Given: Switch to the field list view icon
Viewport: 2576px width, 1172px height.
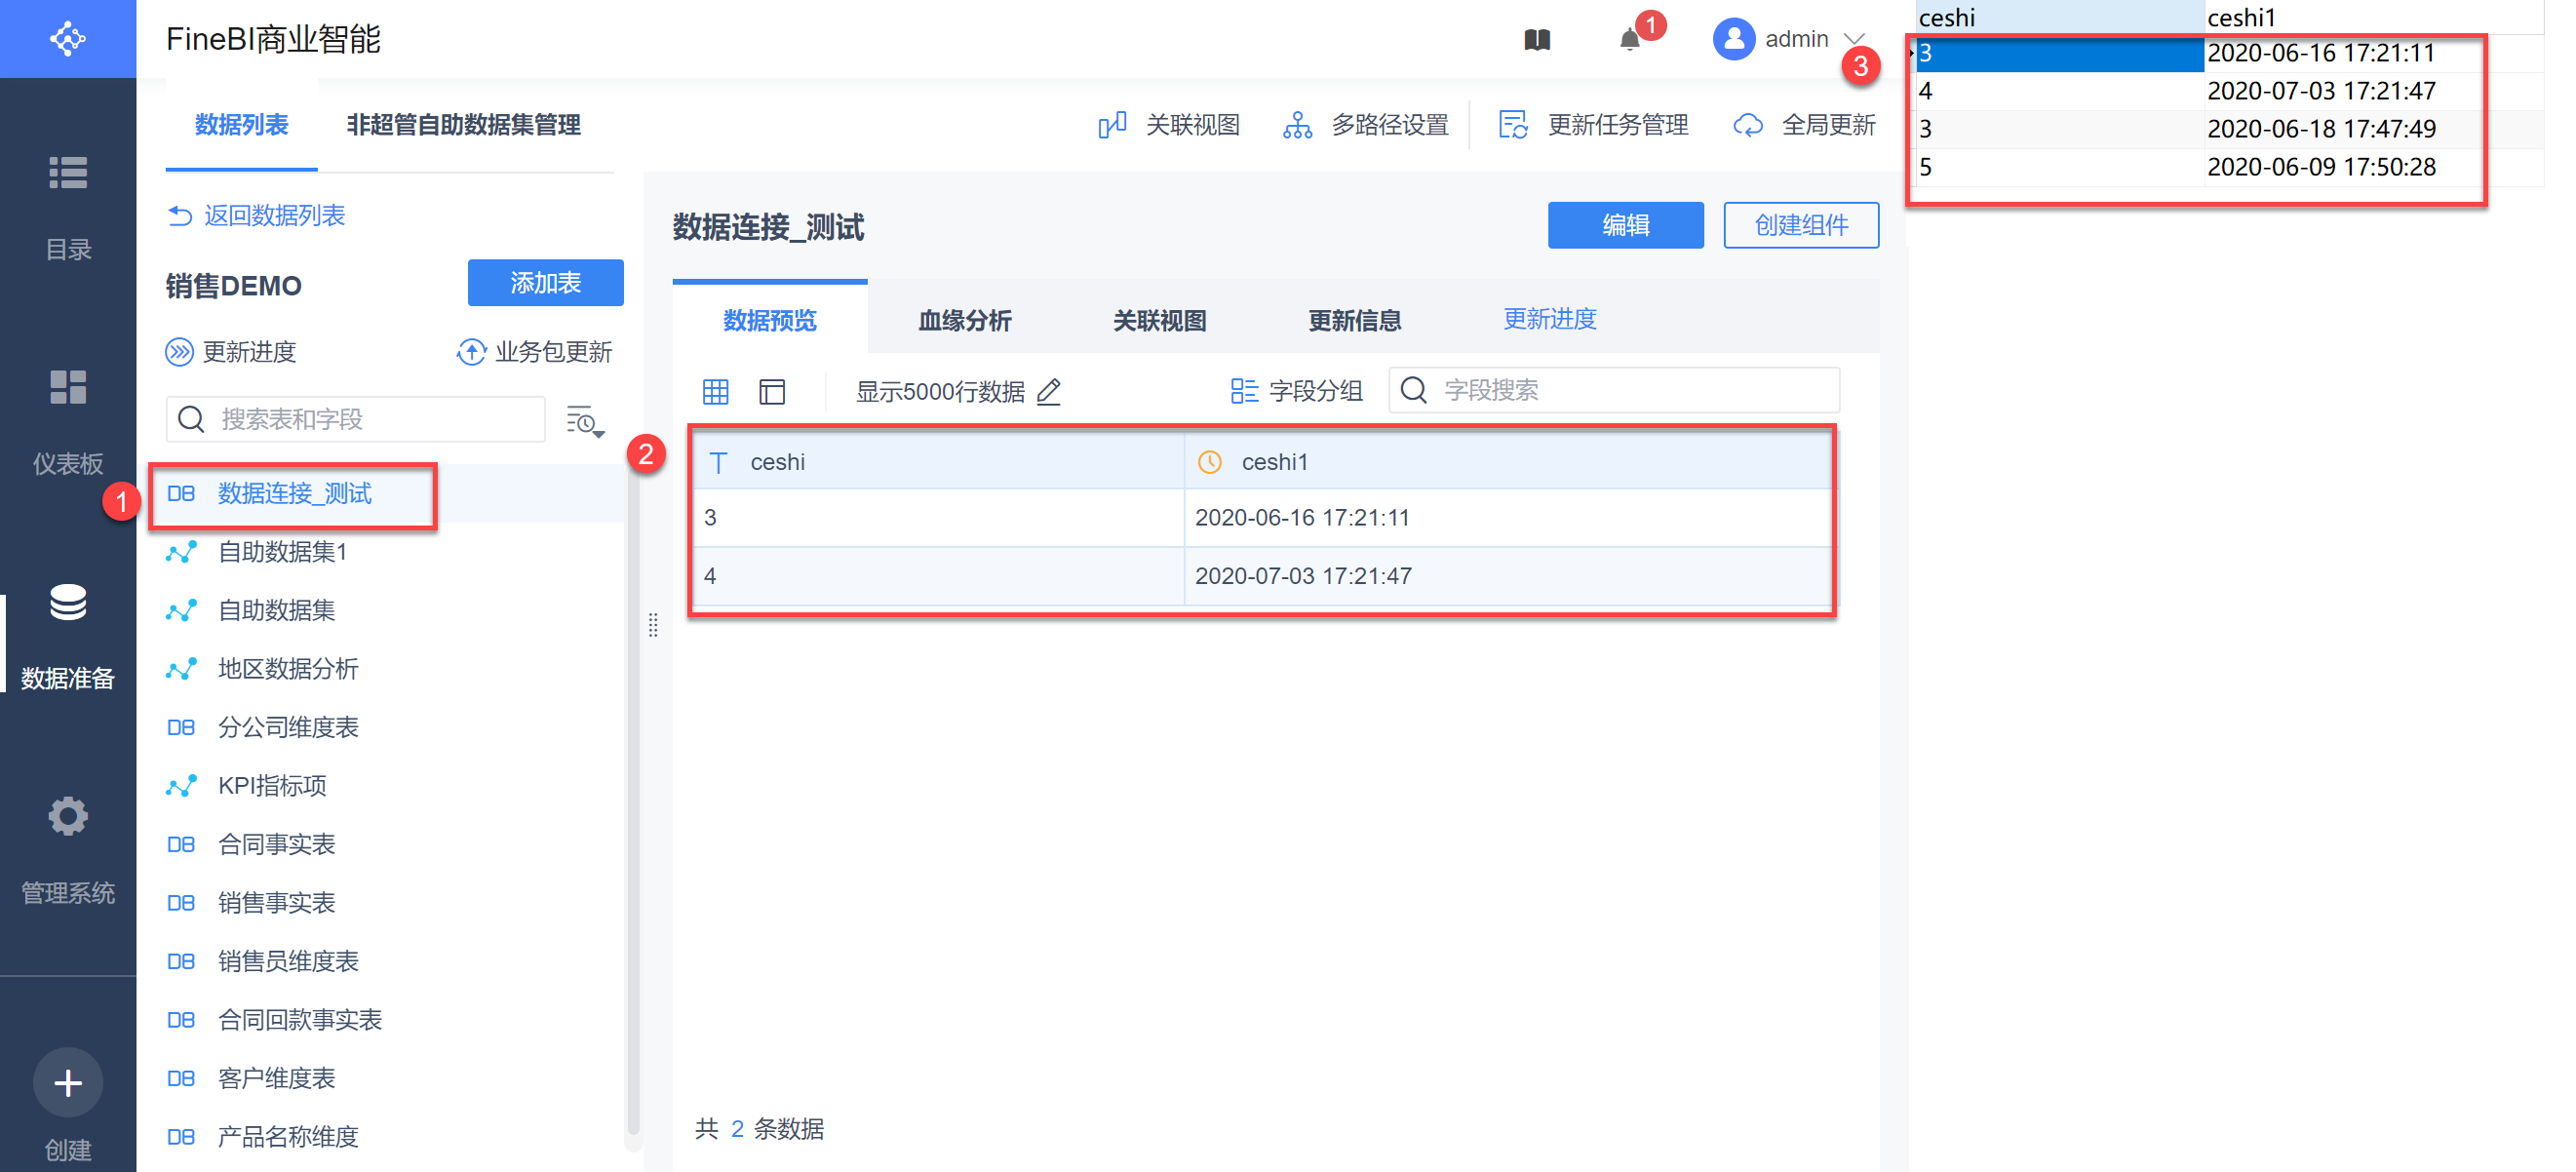Looking at the screenshot, I should point(772,391).
